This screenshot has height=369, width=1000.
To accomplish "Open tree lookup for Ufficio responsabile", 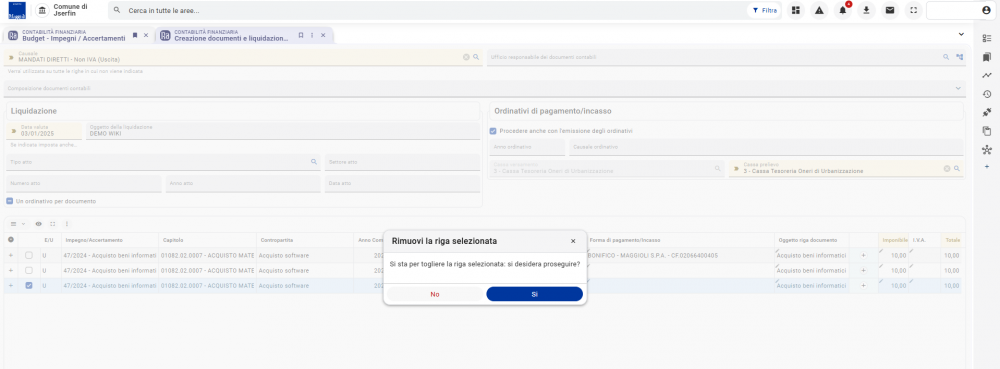I will (x=959, y=57).
